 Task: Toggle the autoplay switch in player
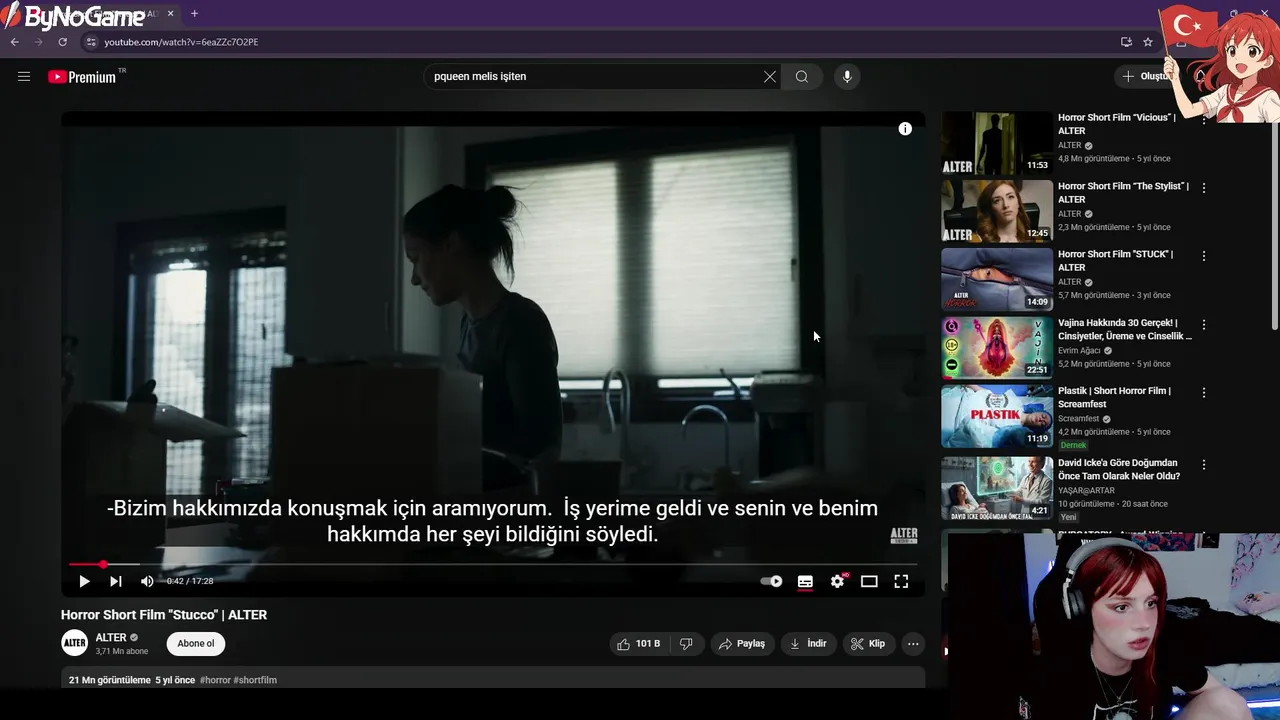[772, 581]
